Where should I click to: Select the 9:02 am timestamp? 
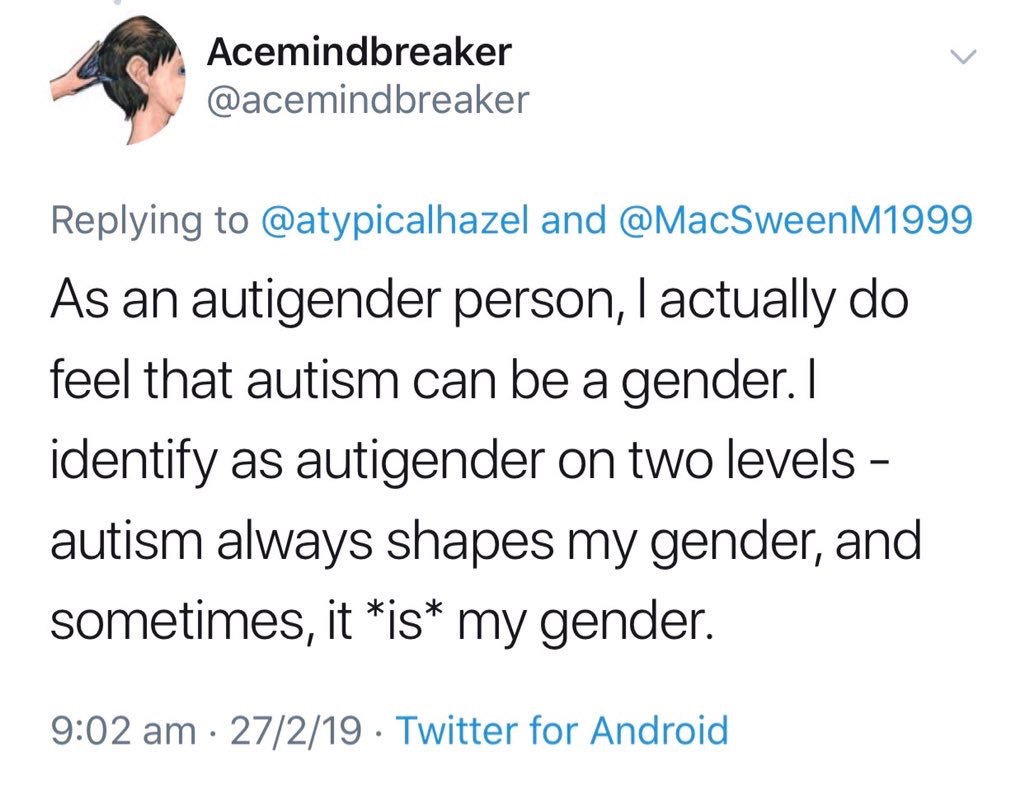123,730
